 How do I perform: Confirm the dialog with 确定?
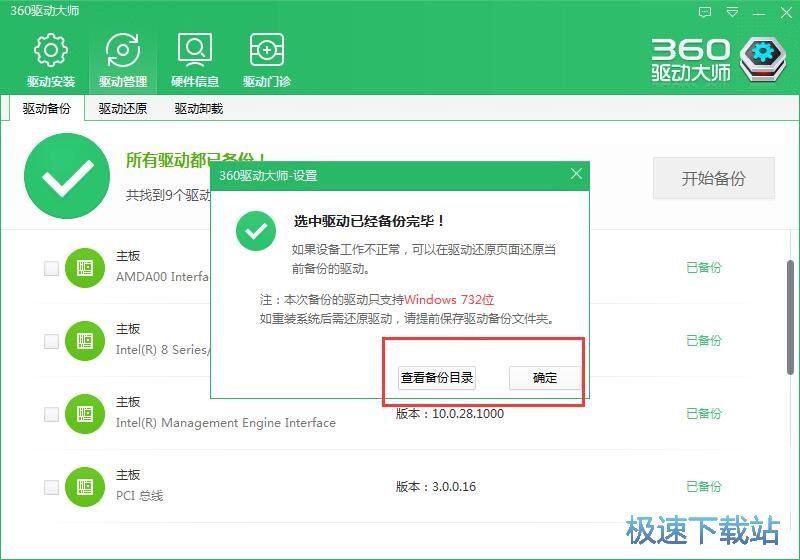tap(544, 378)
